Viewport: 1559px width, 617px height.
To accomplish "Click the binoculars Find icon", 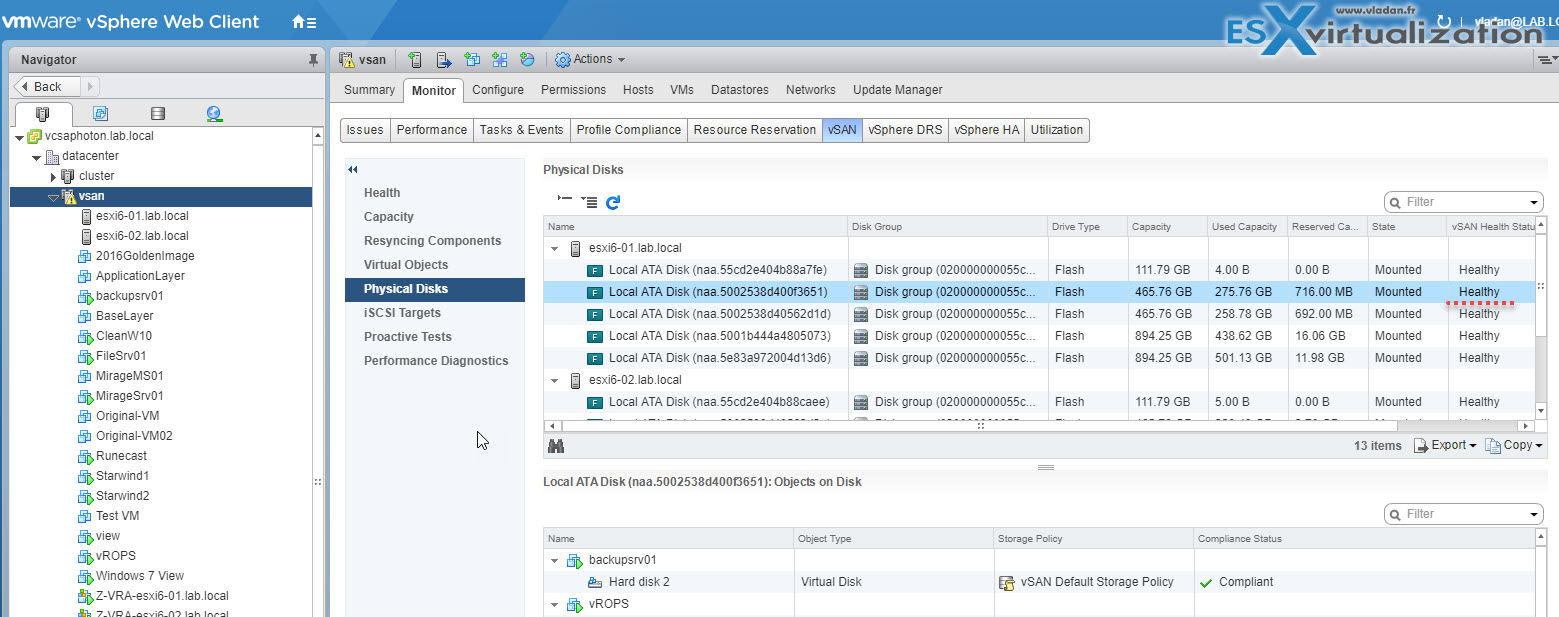I will click(556, 446).
